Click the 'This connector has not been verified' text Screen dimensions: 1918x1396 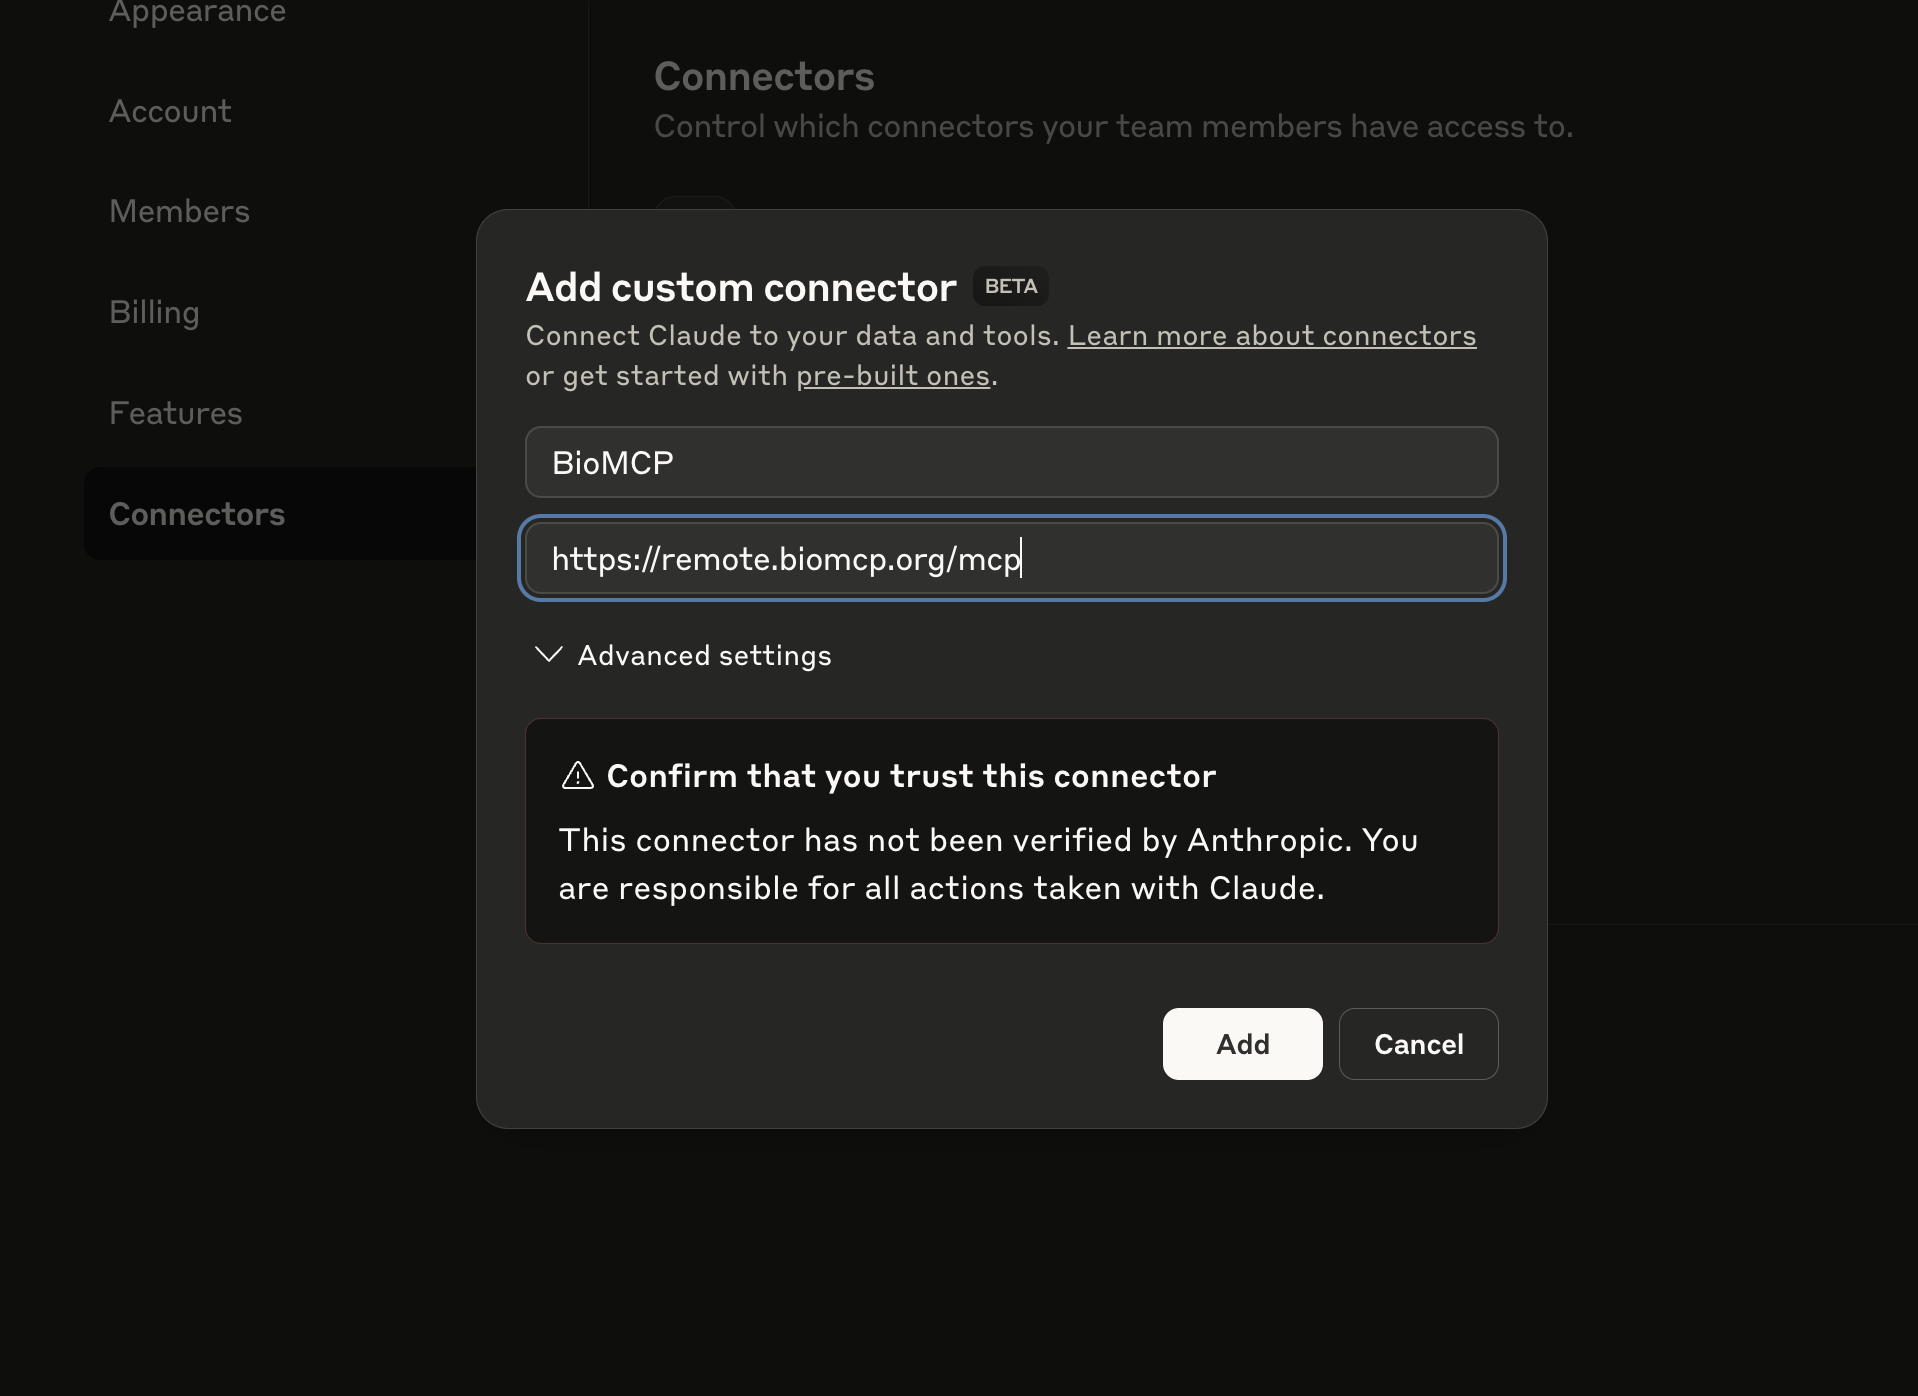(988, 864)
